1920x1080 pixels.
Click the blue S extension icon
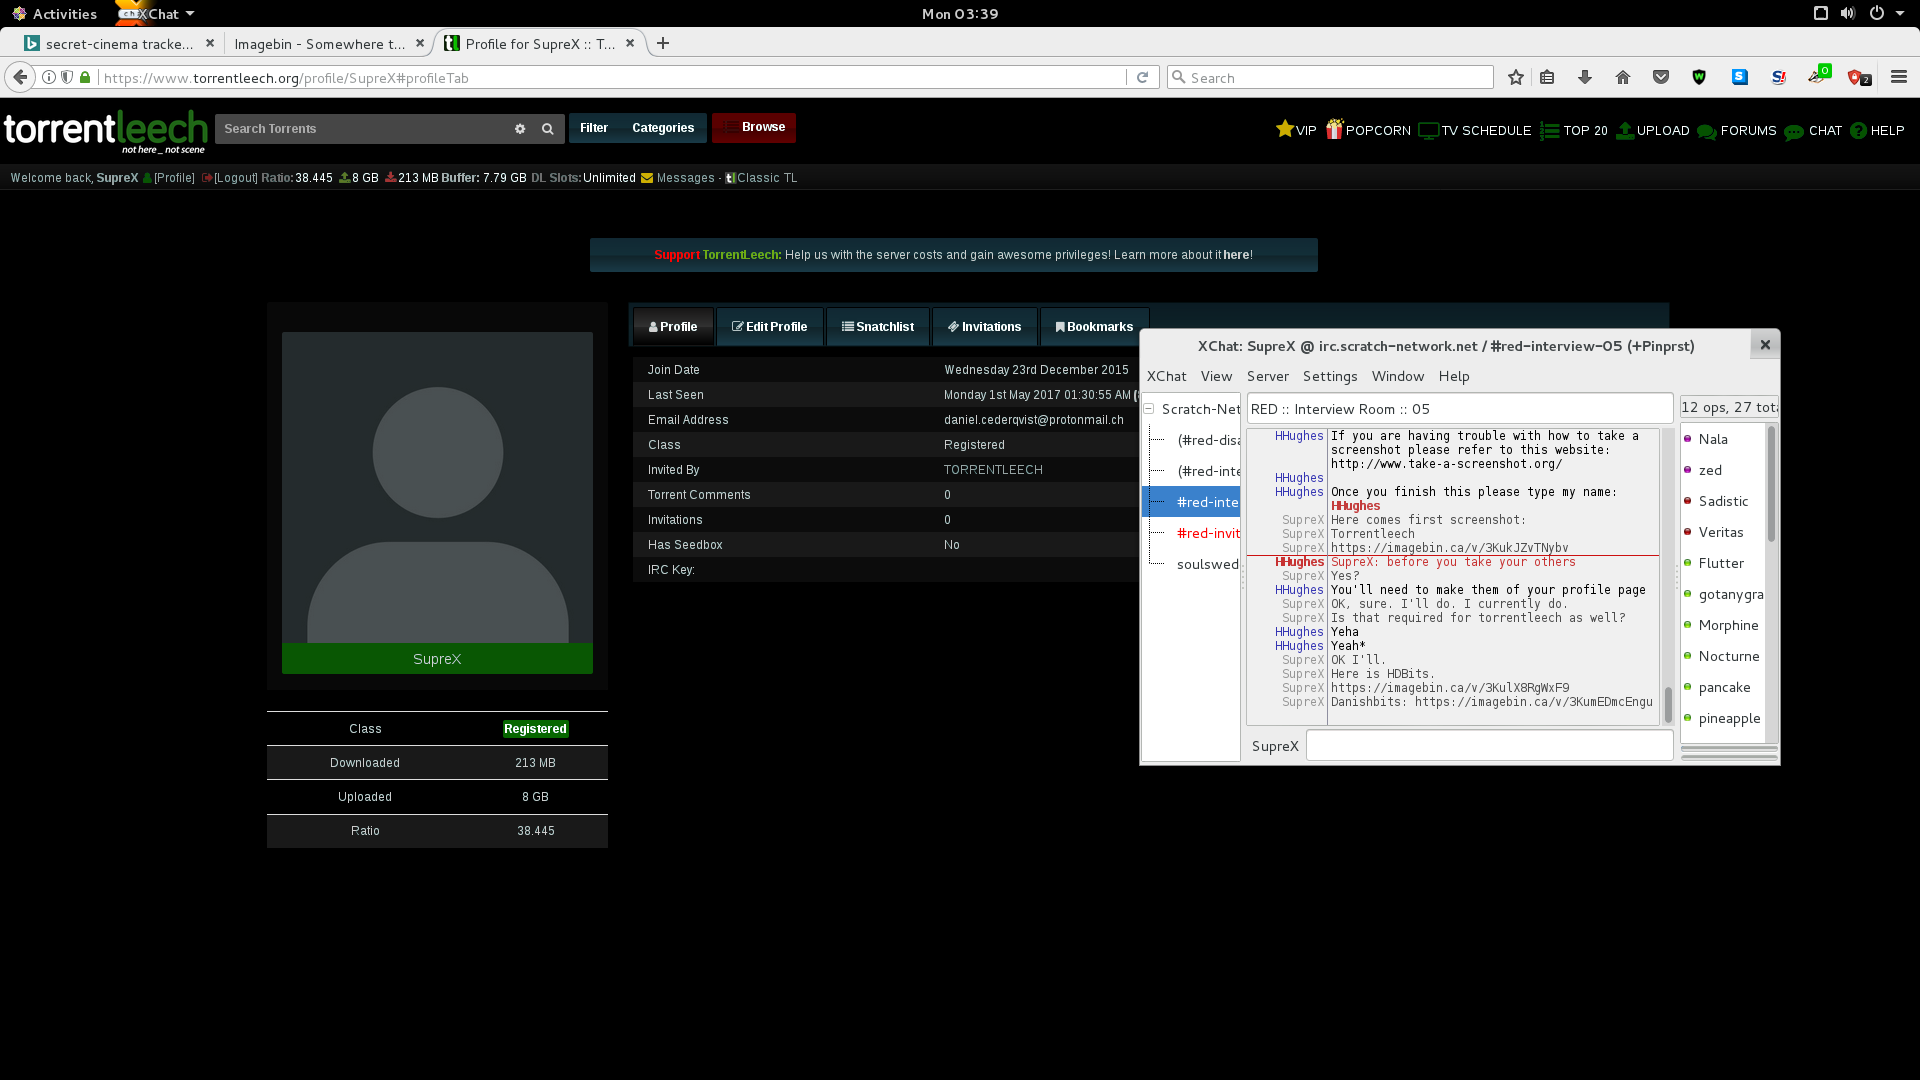tap(1740, 78)
